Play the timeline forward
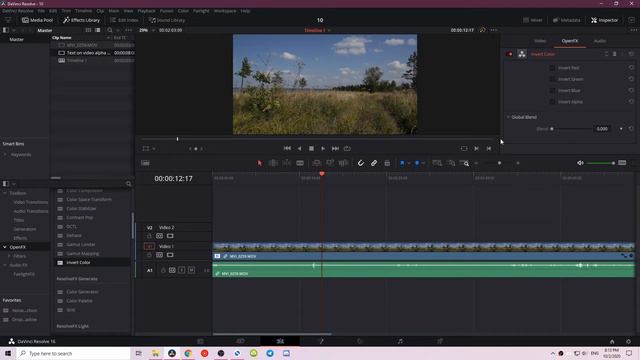 (323, 149)
